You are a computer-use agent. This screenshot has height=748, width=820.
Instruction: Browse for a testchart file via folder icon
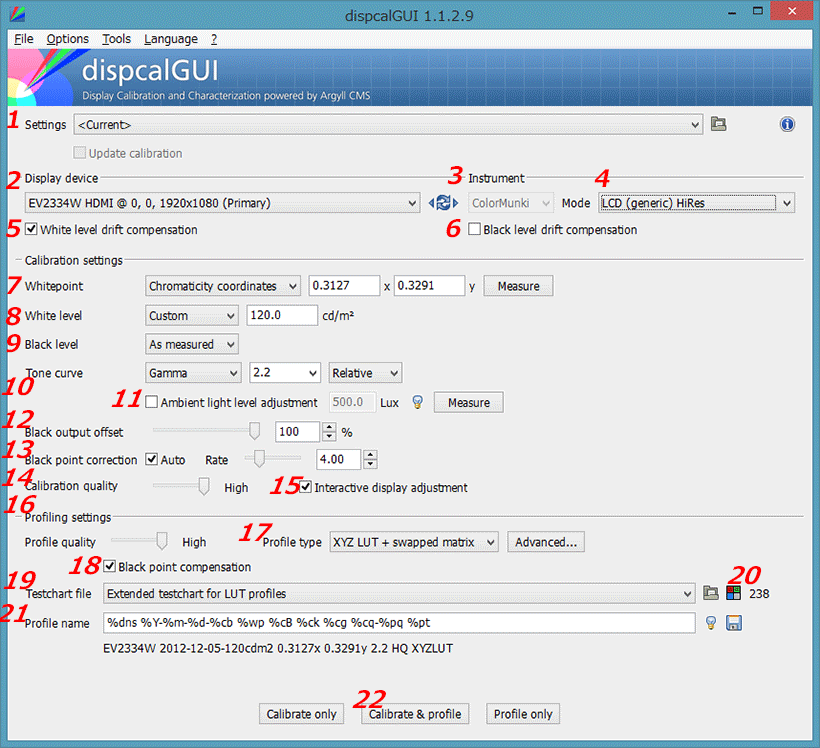[x=711, y=593]
